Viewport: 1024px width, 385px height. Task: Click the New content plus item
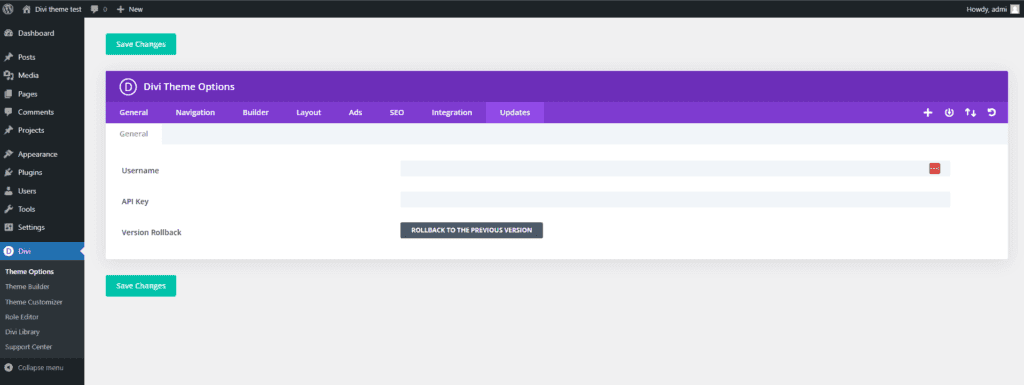tap(129, 9)
